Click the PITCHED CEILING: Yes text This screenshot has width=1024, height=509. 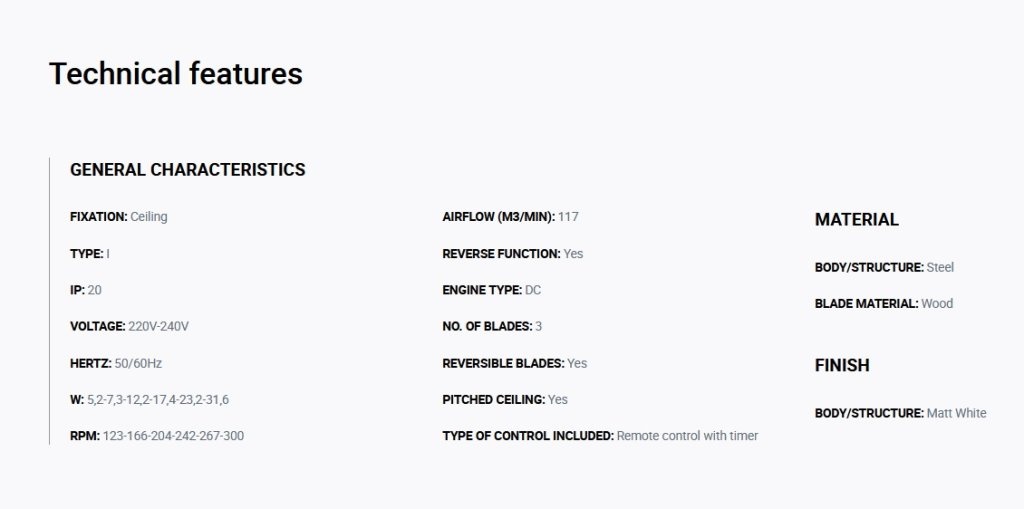point(505,400)
